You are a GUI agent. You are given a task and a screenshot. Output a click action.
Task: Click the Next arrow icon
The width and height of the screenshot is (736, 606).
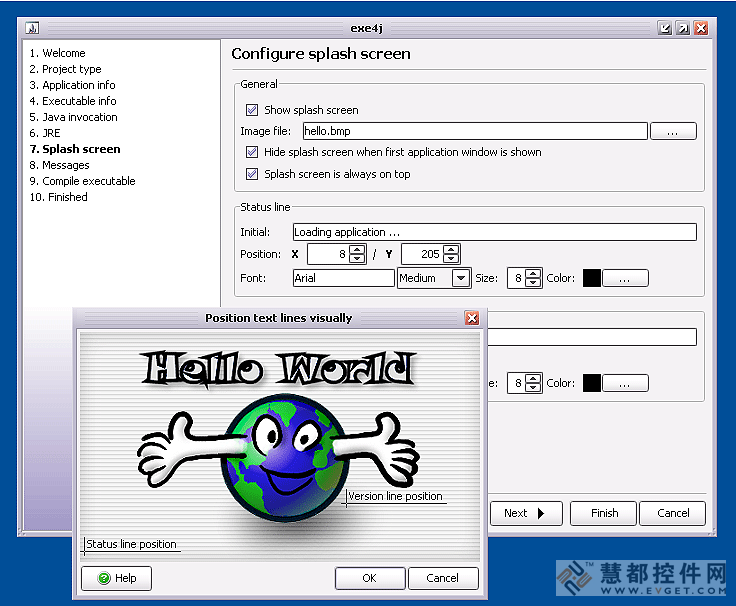(541, 513)
